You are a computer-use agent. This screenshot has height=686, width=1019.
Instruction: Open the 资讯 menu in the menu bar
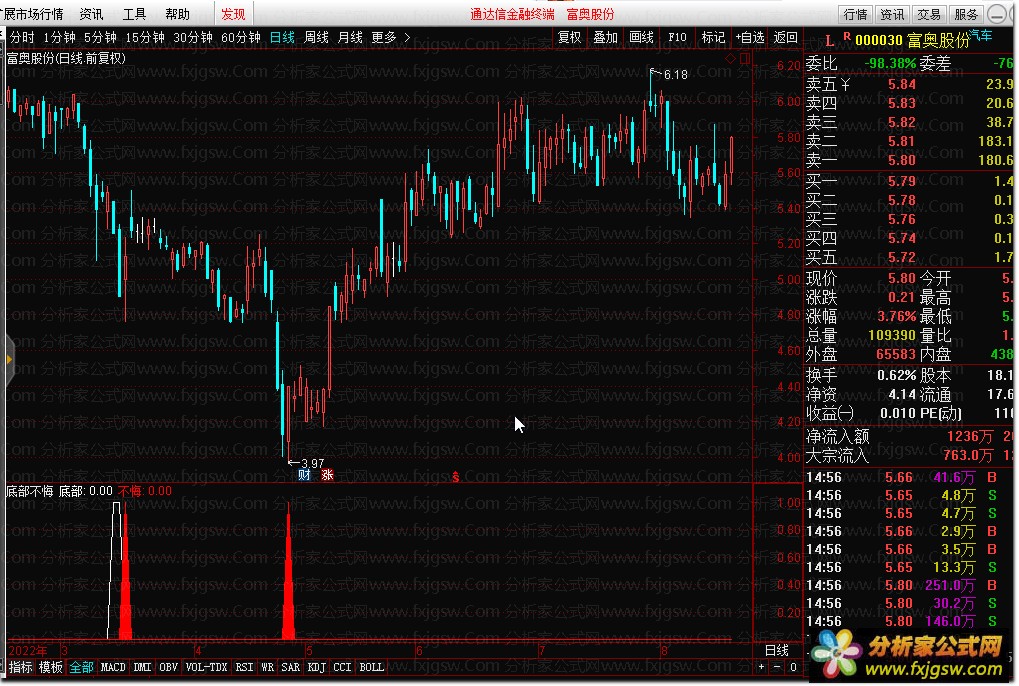[91, 14]
